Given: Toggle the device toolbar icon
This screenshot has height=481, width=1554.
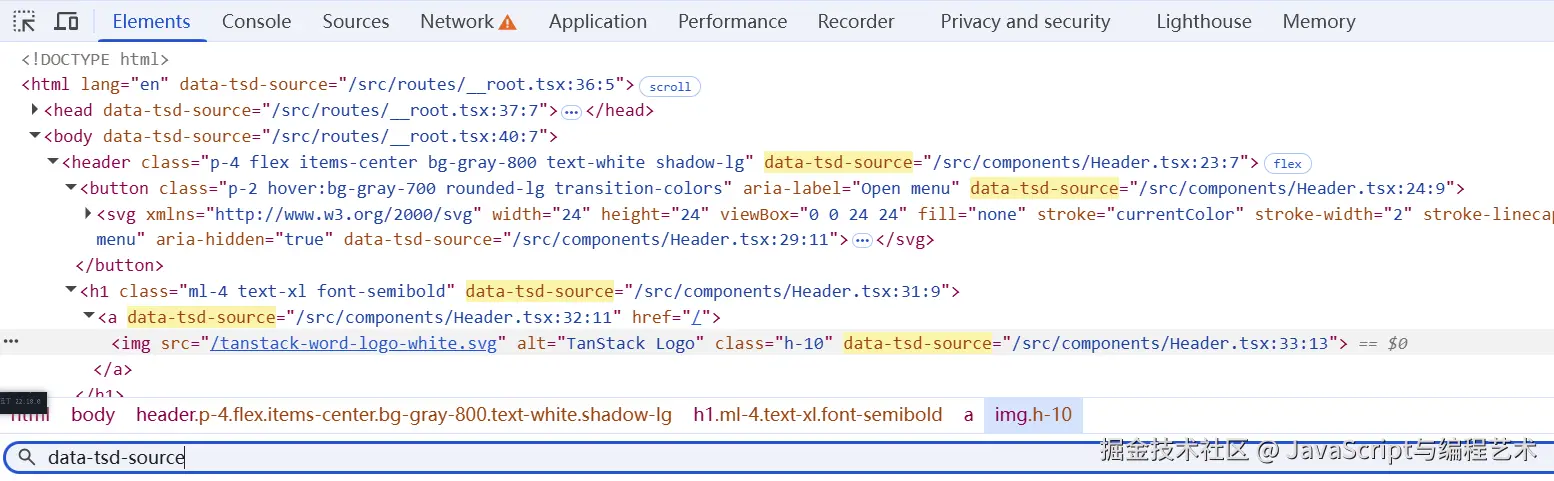Looking at the screenshot, I should (x=67, y=21).
